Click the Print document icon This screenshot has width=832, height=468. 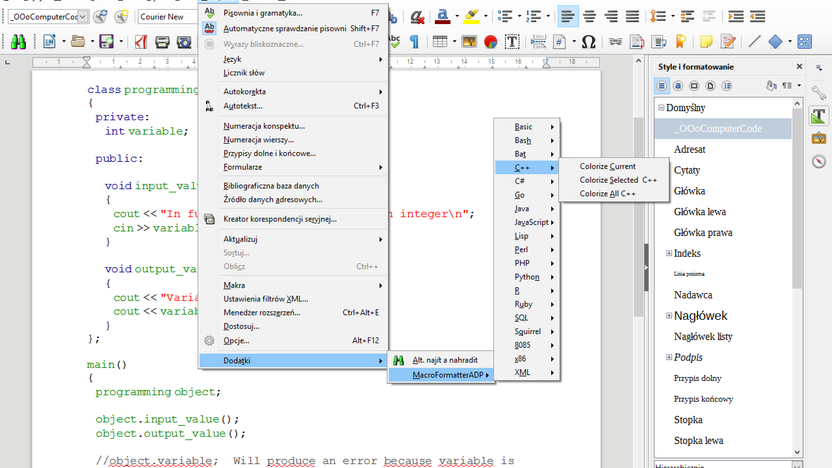coord(162,41)
